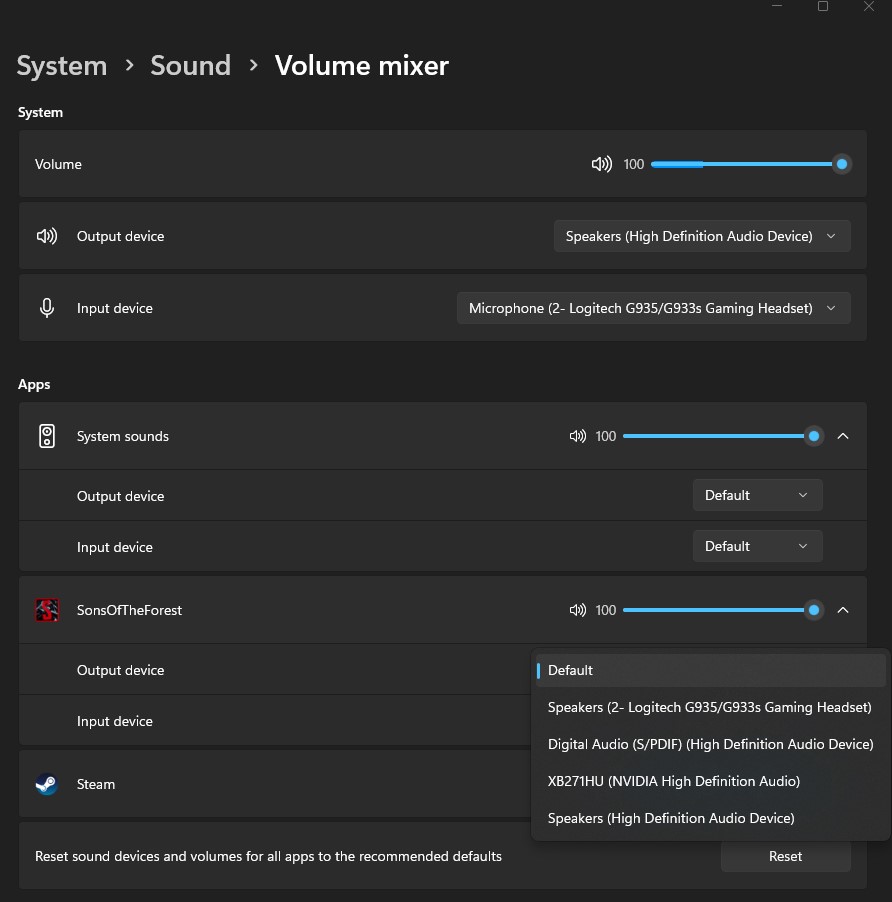Open the system Input device microphone dropdown

point(653,308)
